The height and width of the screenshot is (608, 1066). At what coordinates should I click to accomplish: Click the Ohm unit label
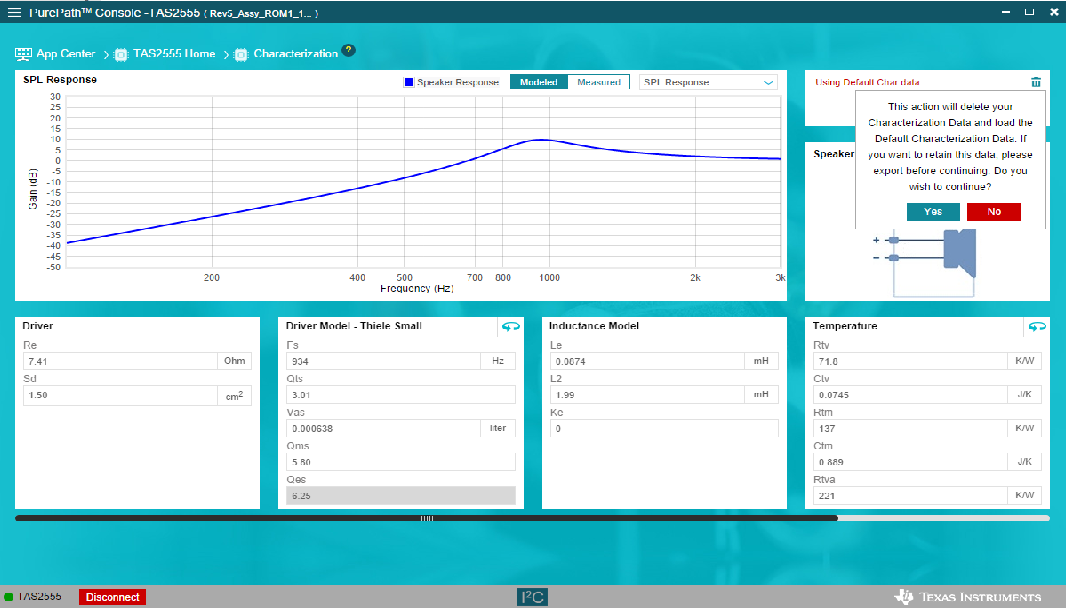235,361
